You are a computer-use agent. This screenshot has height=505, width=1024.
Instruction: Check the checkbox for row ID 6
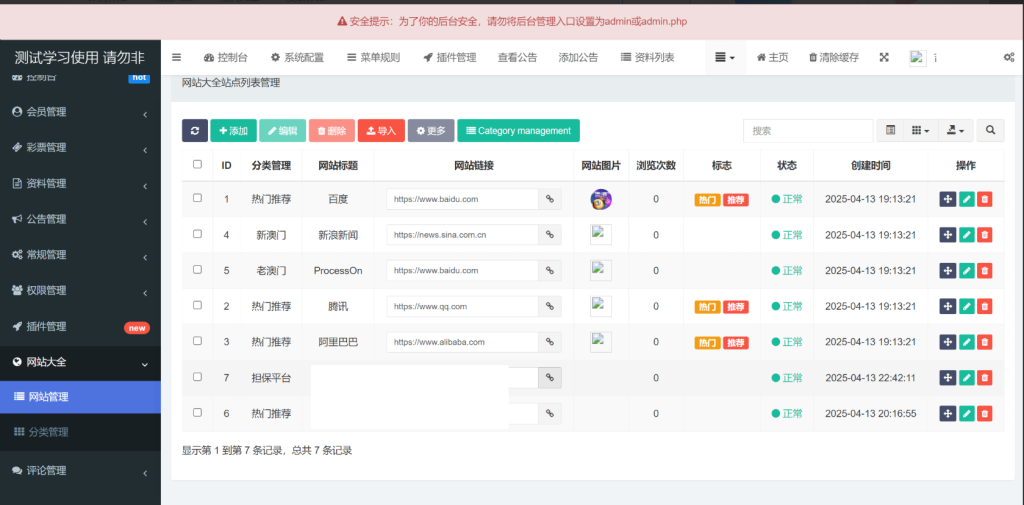[197, 412]
